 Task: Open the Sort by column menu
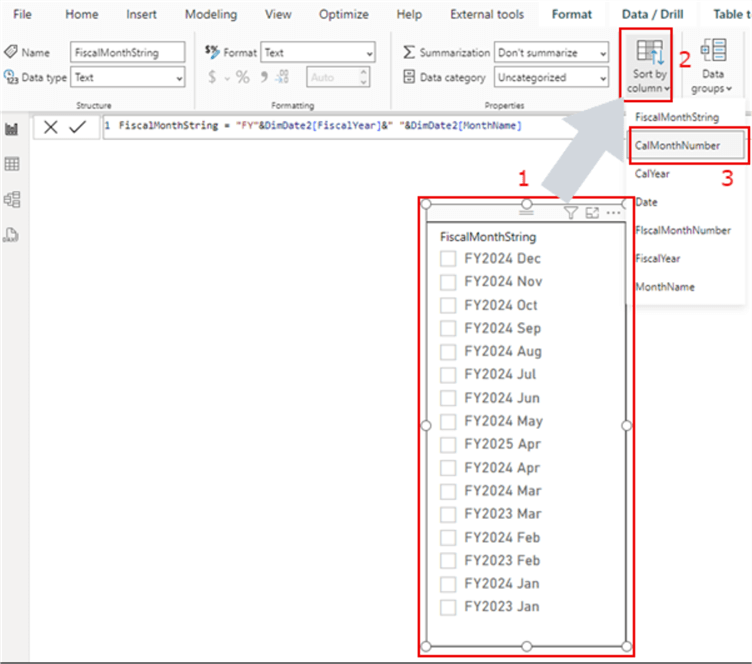coord(649,66)
